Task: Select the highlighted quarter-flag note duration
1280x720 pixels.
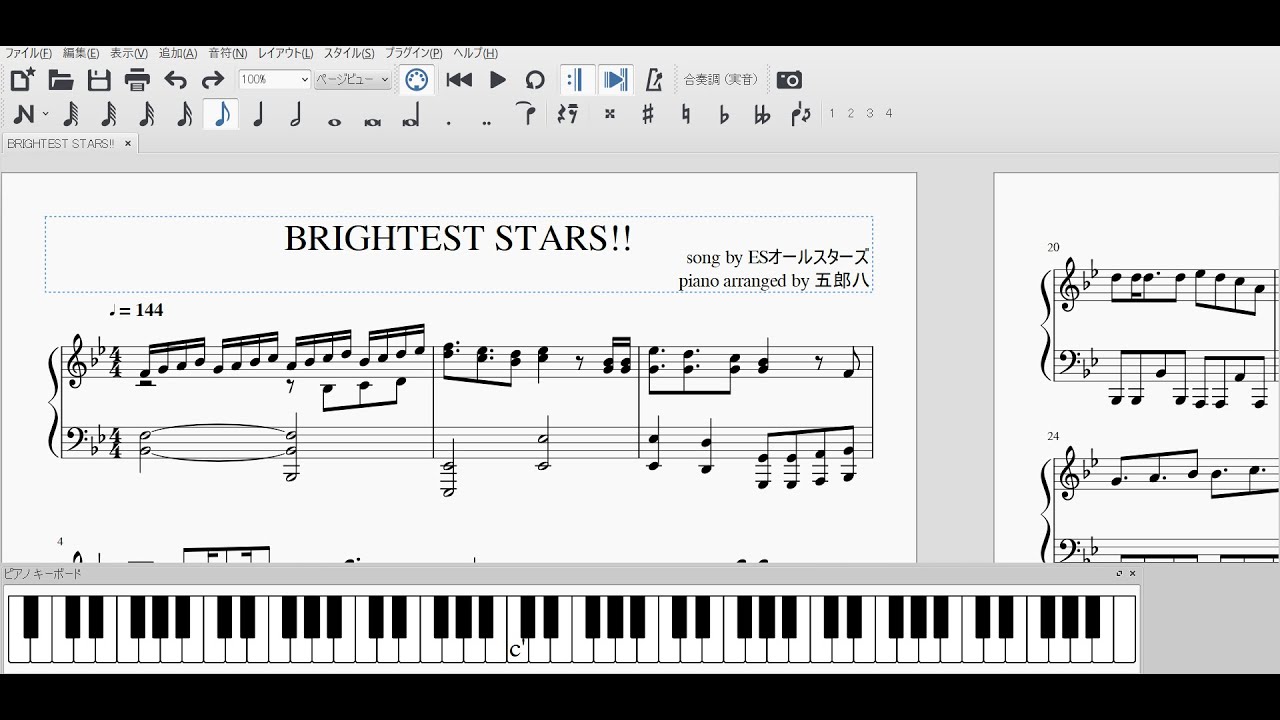Action: click(x=222, y=114)
